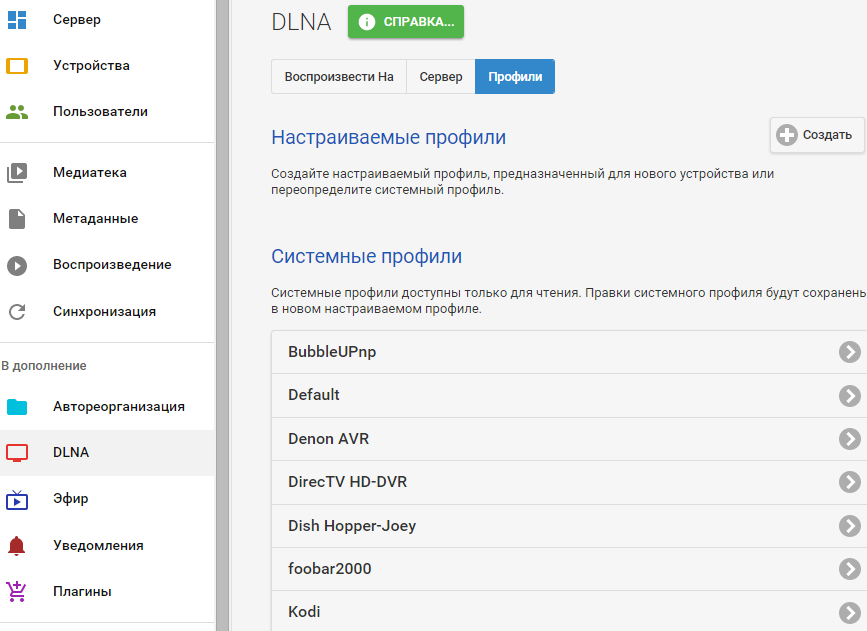The height and width of the screenshot is (631, 867).
Task: Click the green Users people icon
Action: tap(17, 112)
